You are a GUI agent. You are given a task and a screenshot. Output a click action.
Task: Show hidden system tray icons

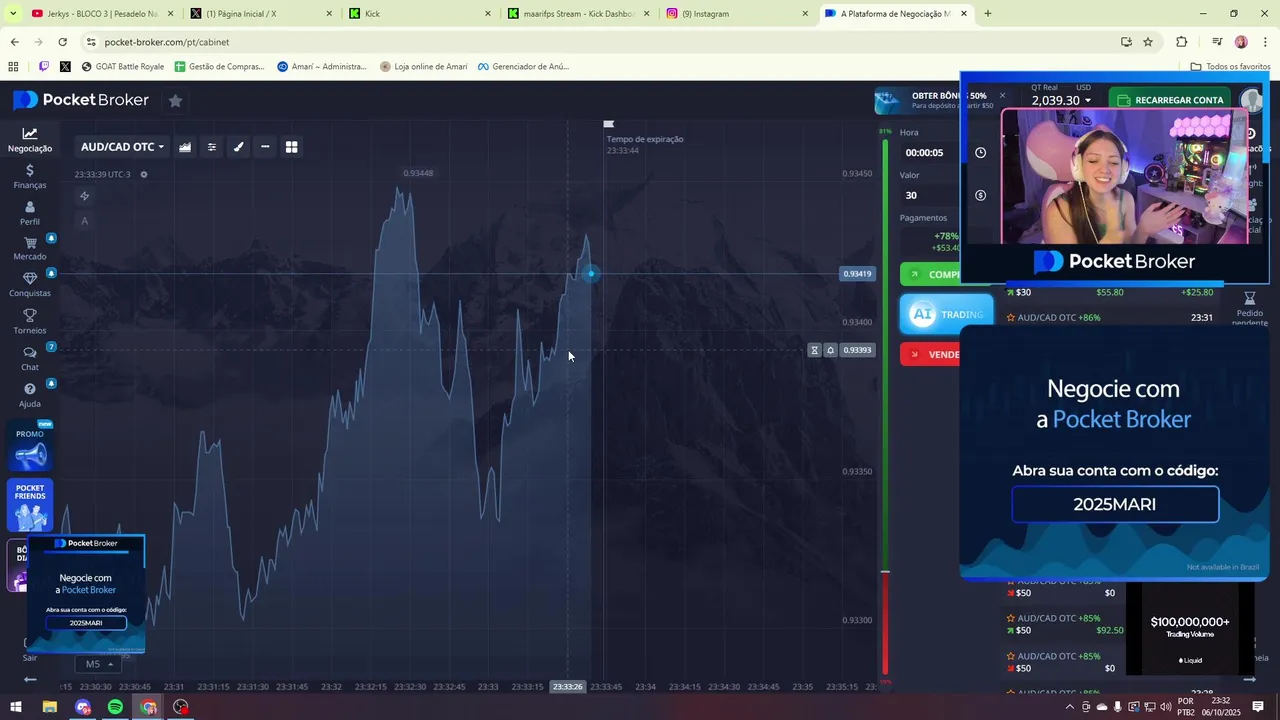pos(1070,707)
